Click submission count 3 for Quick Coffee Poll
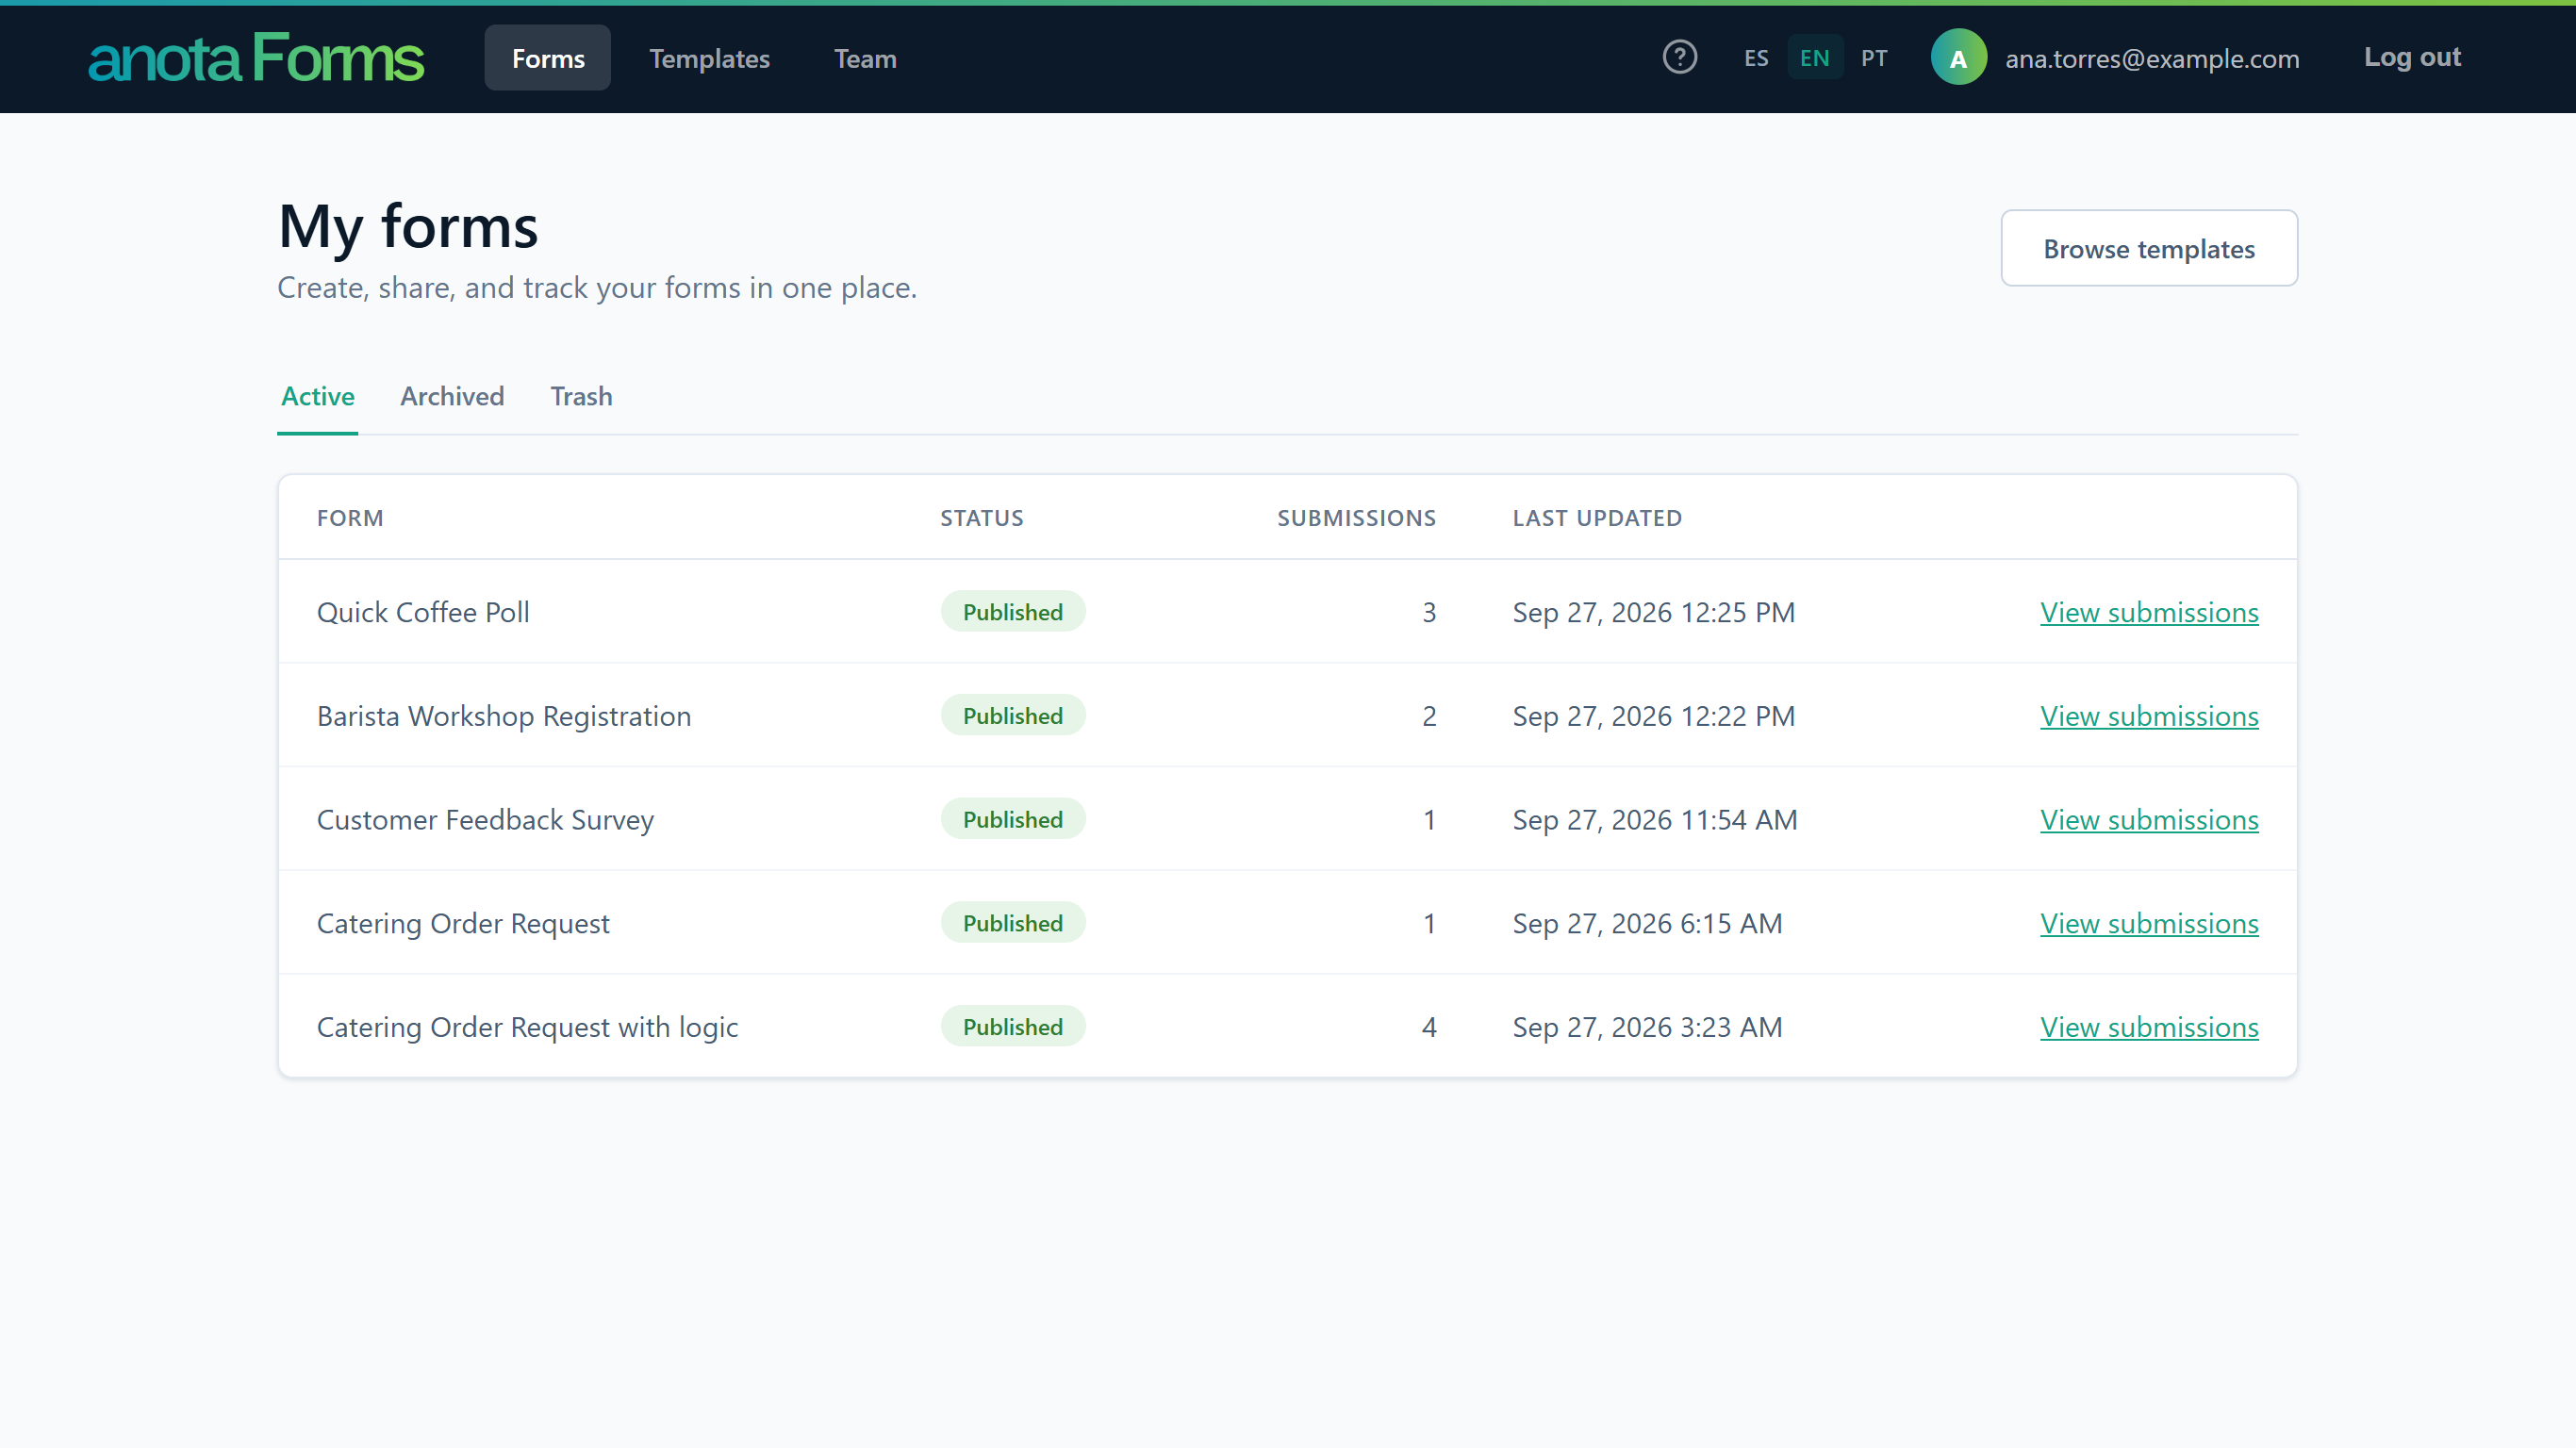The width and height of the screenshot is (2576, 1448). click(1429, 612)
